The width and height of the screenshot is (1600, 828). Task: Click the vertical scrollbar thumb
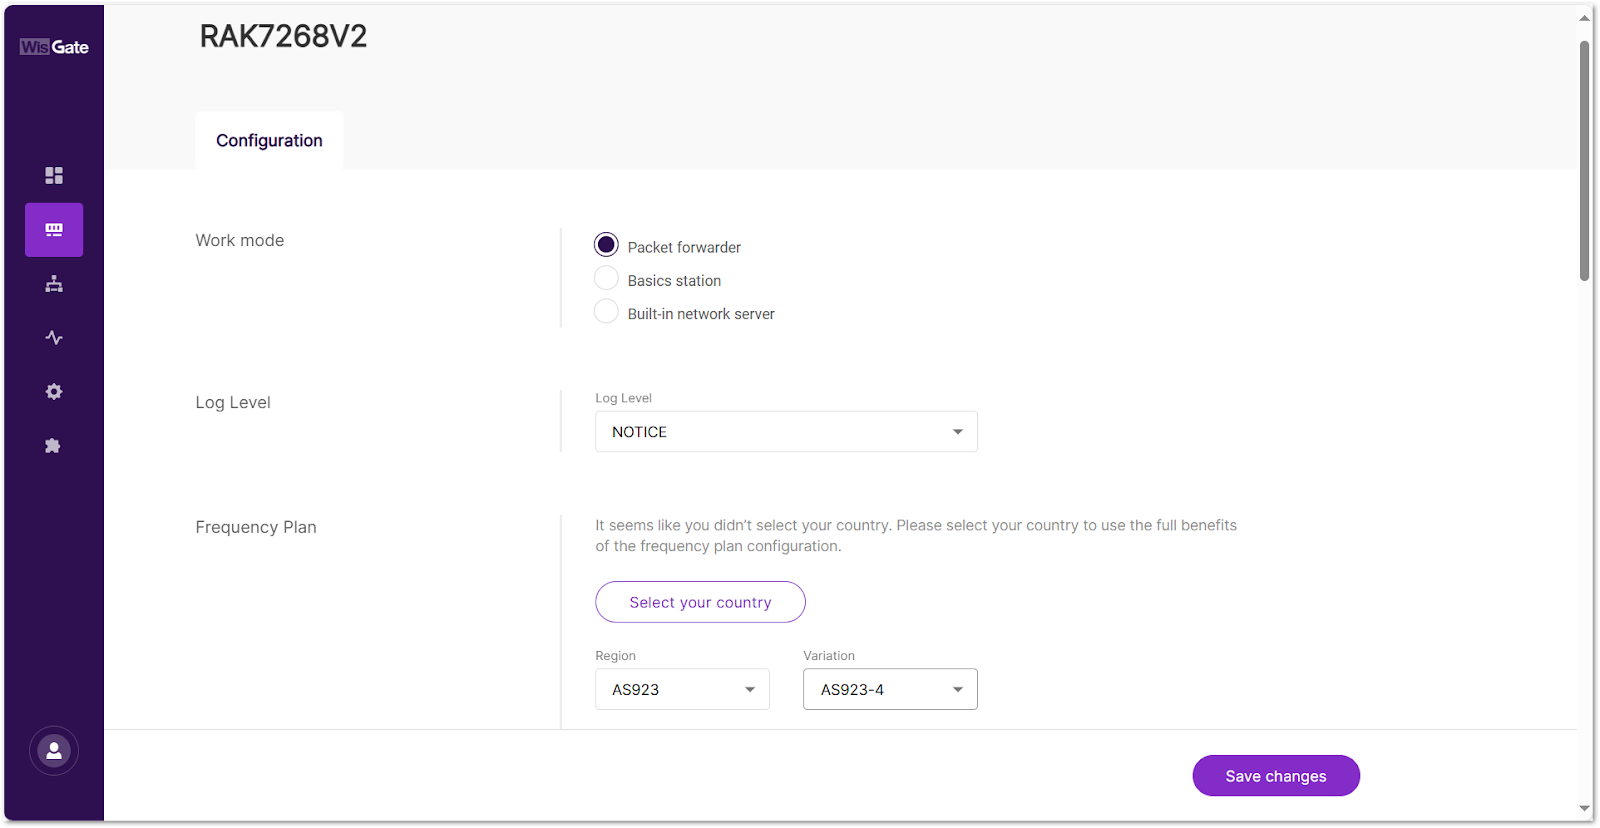point(1585,160)
